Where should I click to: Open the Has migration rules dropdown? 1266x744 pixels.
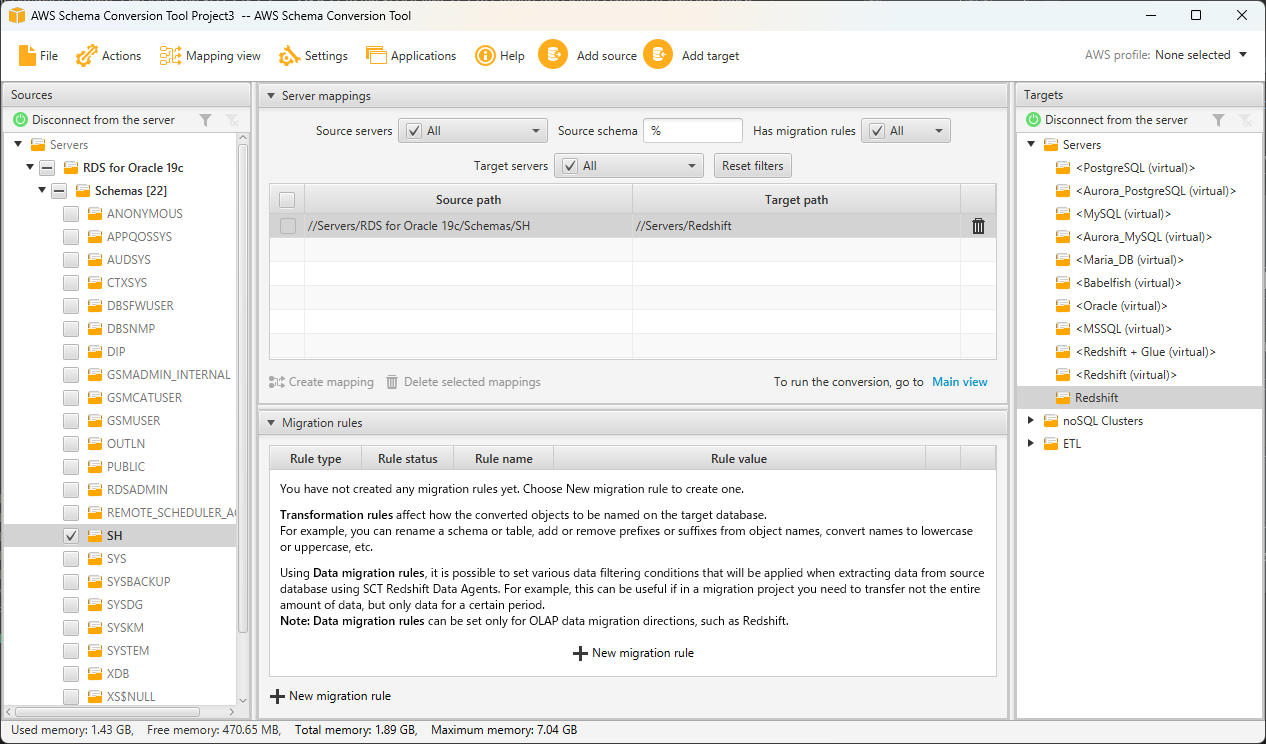(x=906, y=131)
